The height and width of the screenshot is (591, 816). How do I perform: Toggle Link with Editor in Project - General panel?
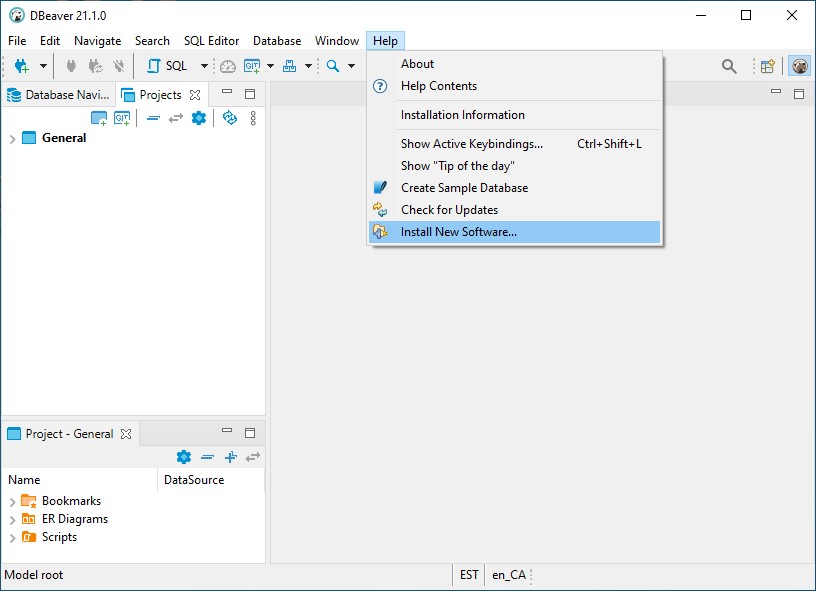tap(253, 457)
